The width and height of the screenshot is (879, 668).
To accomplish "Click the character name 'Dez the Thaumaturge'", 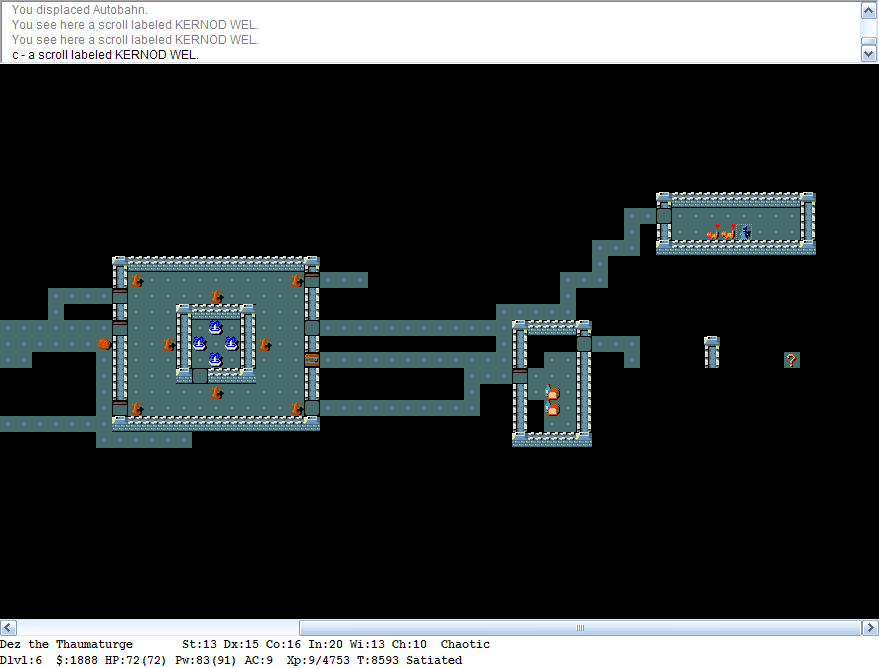I will click(x=67, y=644).
